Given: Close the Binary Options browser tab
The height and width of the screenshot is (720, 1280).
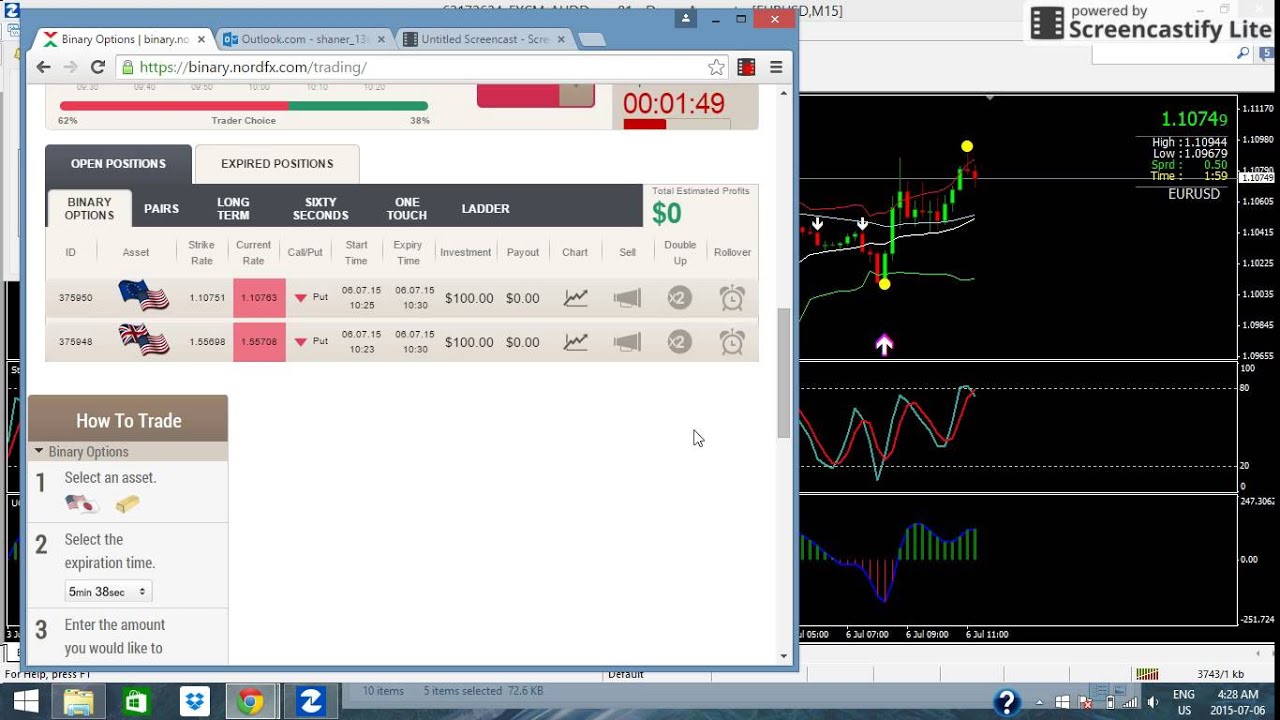Looking at the screenshot, I should tap(202, 39).
